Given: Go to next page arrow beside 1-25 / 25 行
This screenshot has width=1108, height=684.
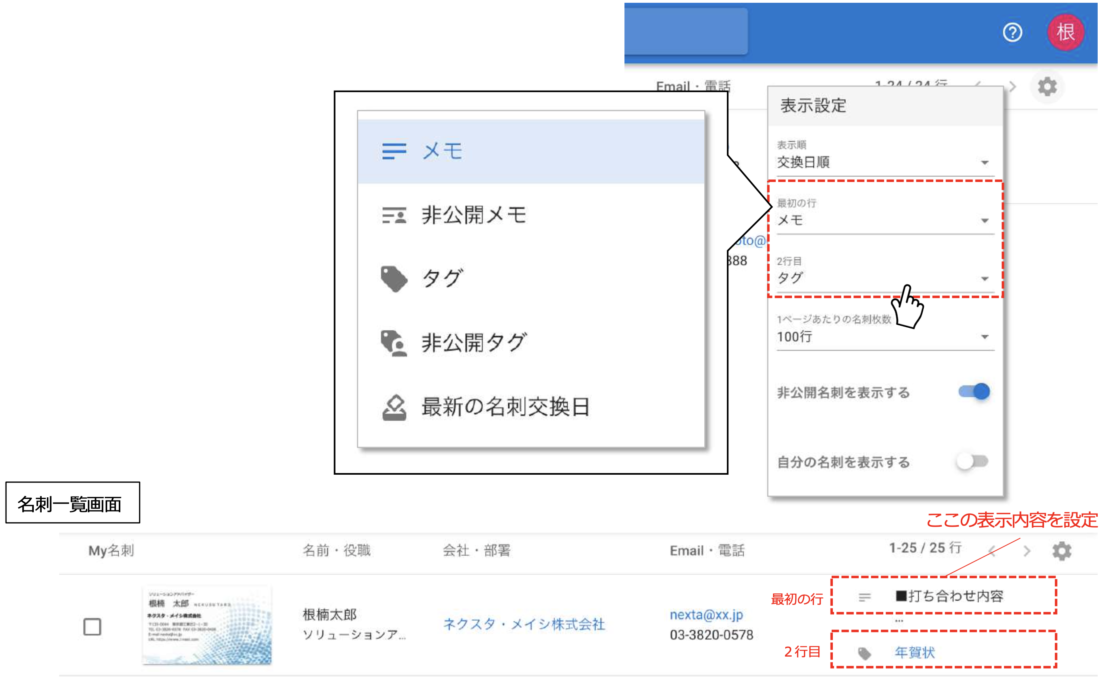Looking at the screenshot, I should [1027, 550].
